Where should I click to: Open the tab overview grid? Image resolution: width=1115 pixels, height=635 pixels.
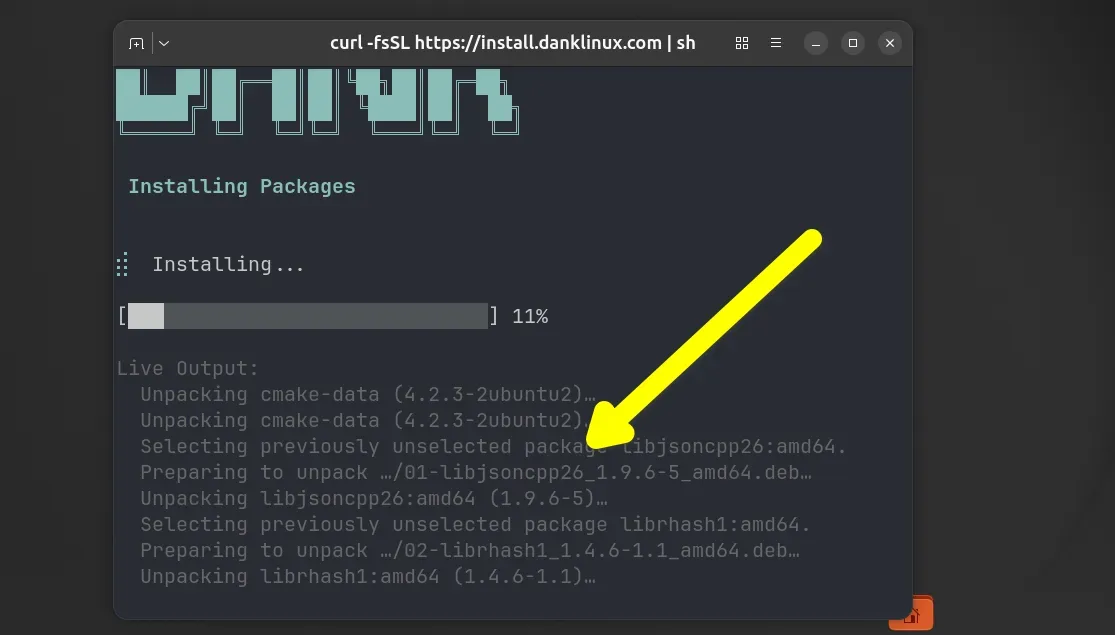click(742, 43)
